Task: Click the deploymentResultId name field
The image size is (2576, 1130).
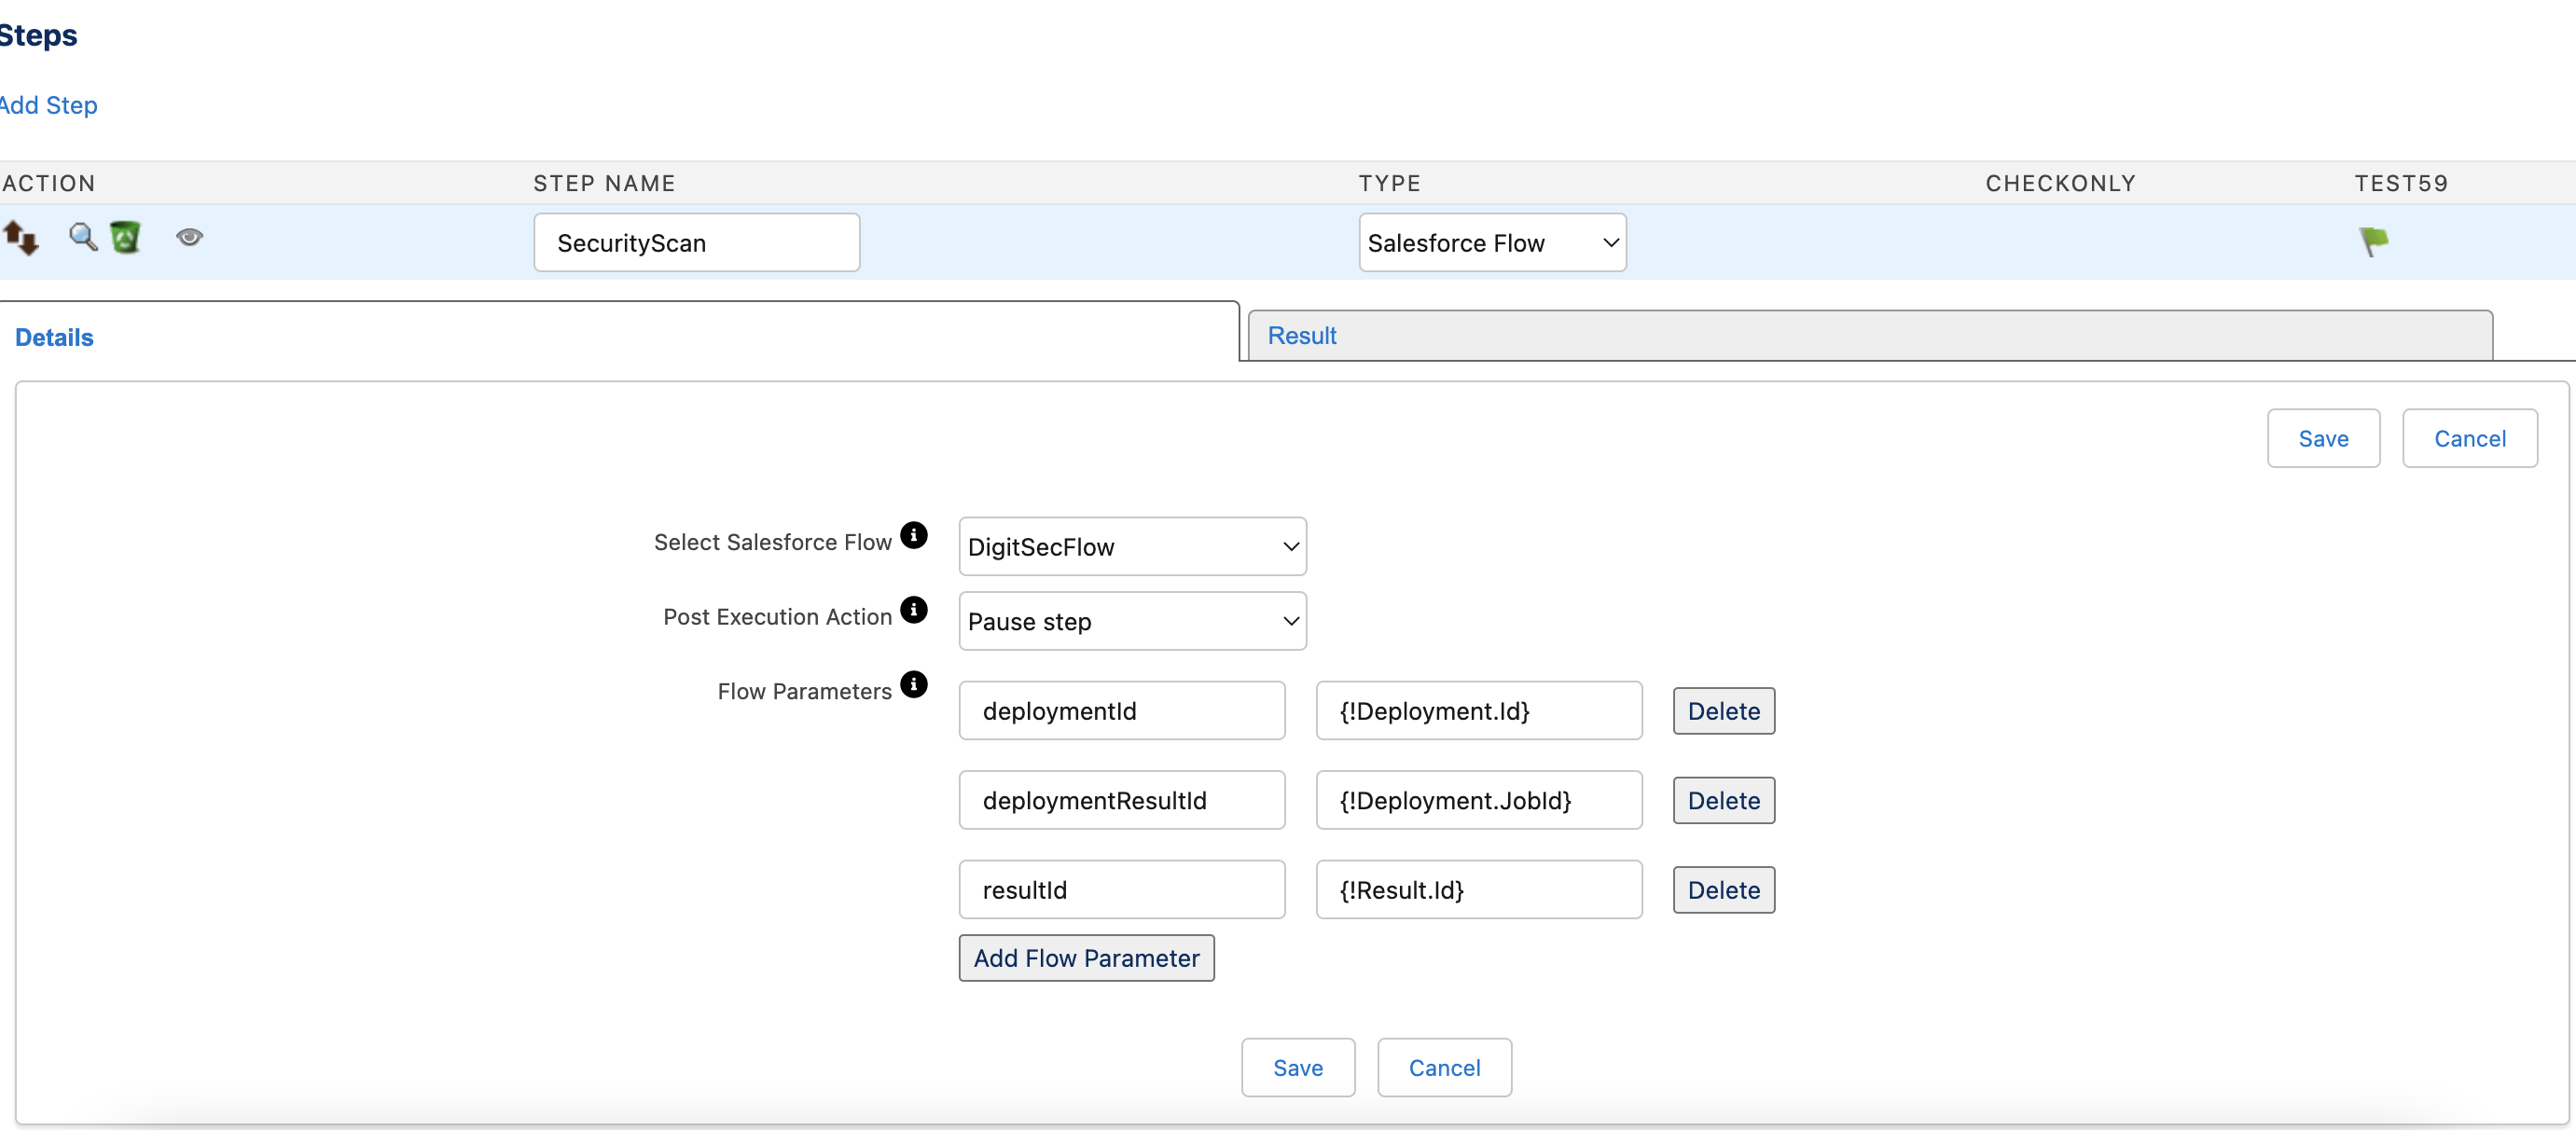Action: 1121,800
